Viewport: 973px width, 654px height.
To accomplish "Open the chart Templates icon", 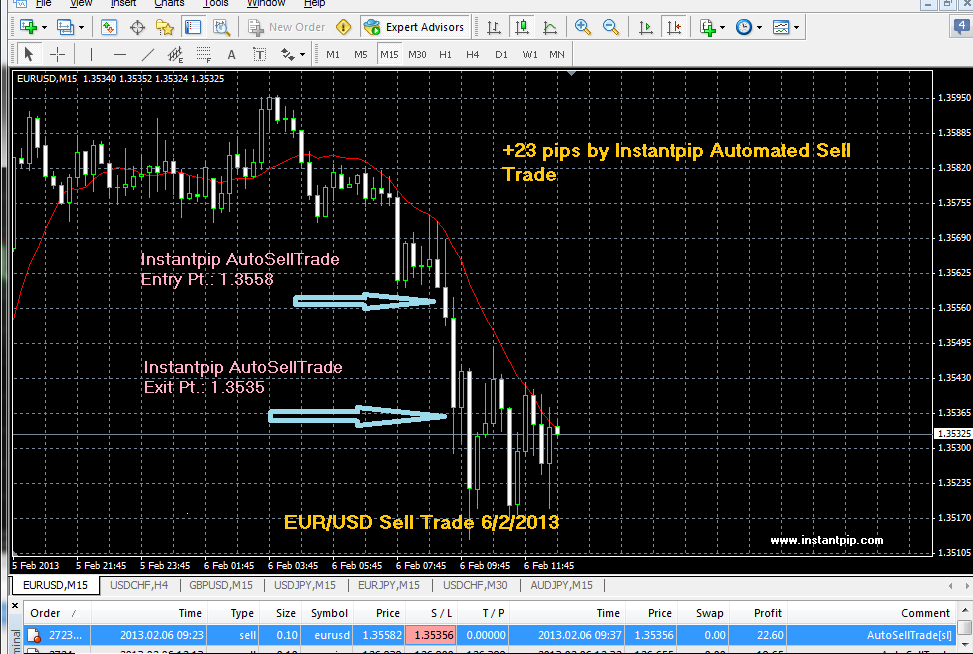I will [781, 27].
